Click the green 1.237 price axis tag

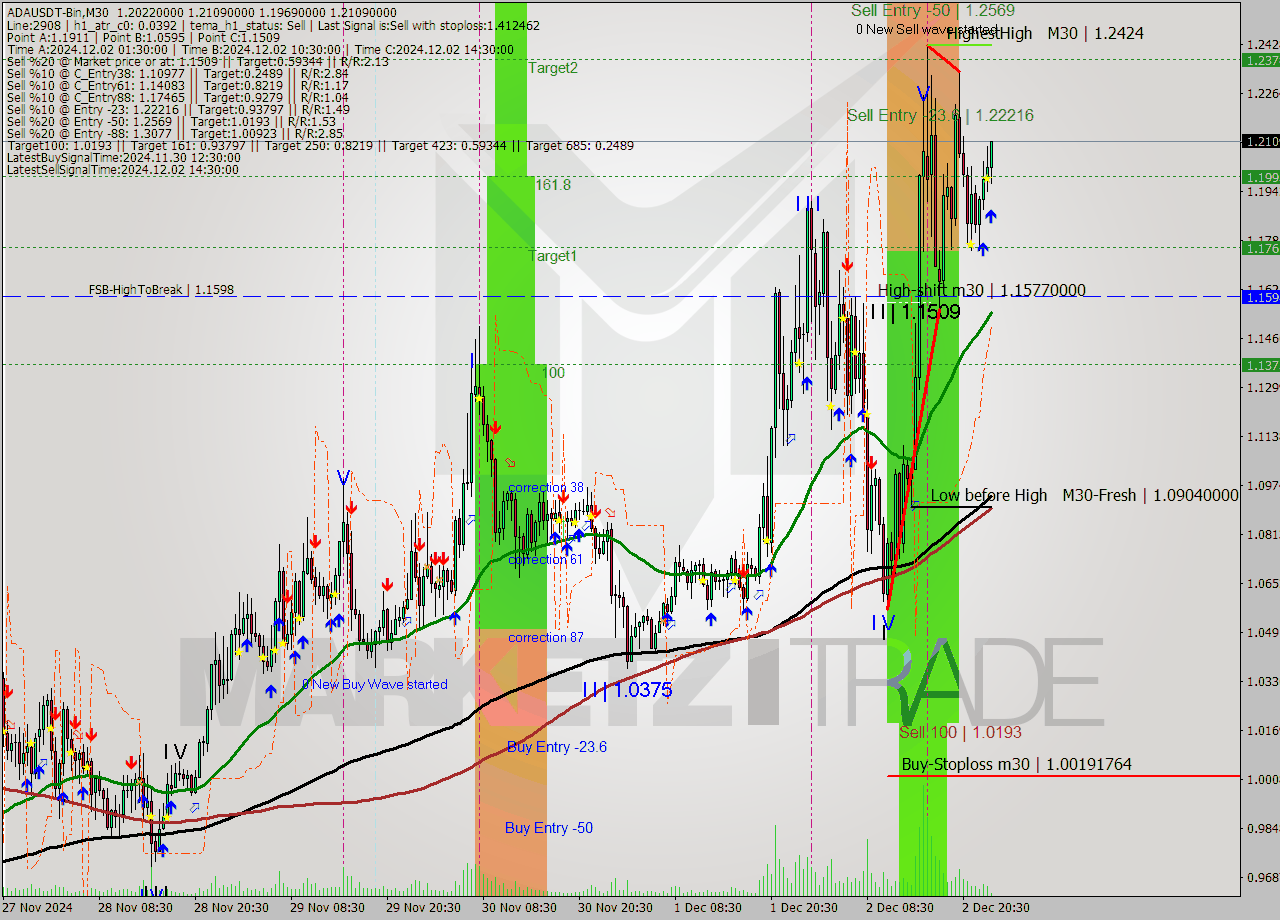pyautogui.click(x=1260, y=60)
